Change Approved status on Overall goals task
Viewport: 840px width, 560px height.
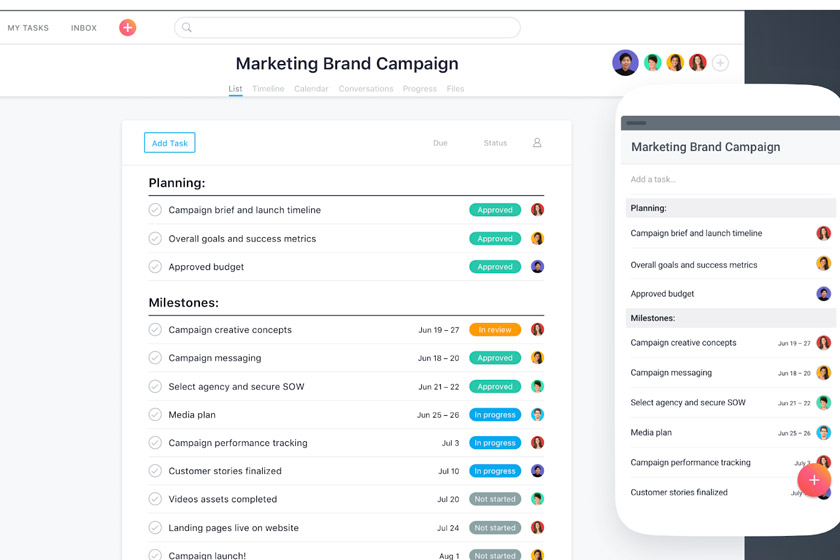(x=495, y=239)
